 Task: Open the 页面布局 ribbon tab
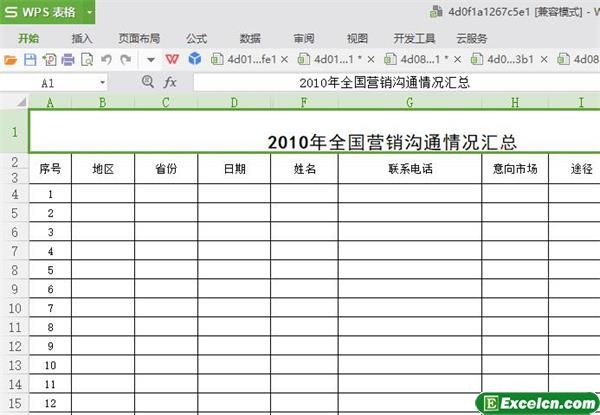pyautogui.click(x=139, y=38)
